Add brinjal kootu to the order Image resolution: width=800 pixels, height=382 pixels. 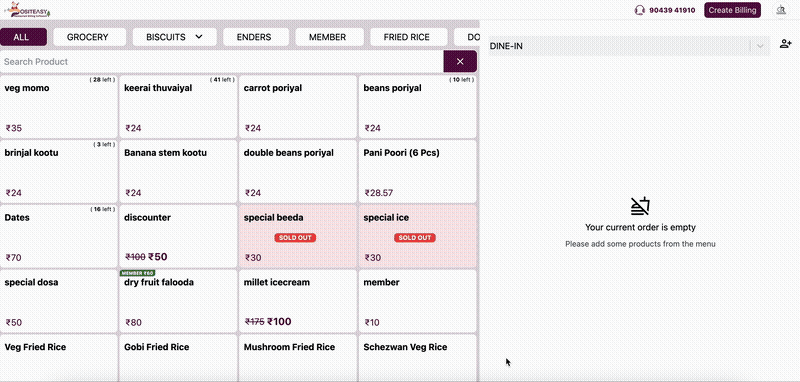[x=59, y=171]
